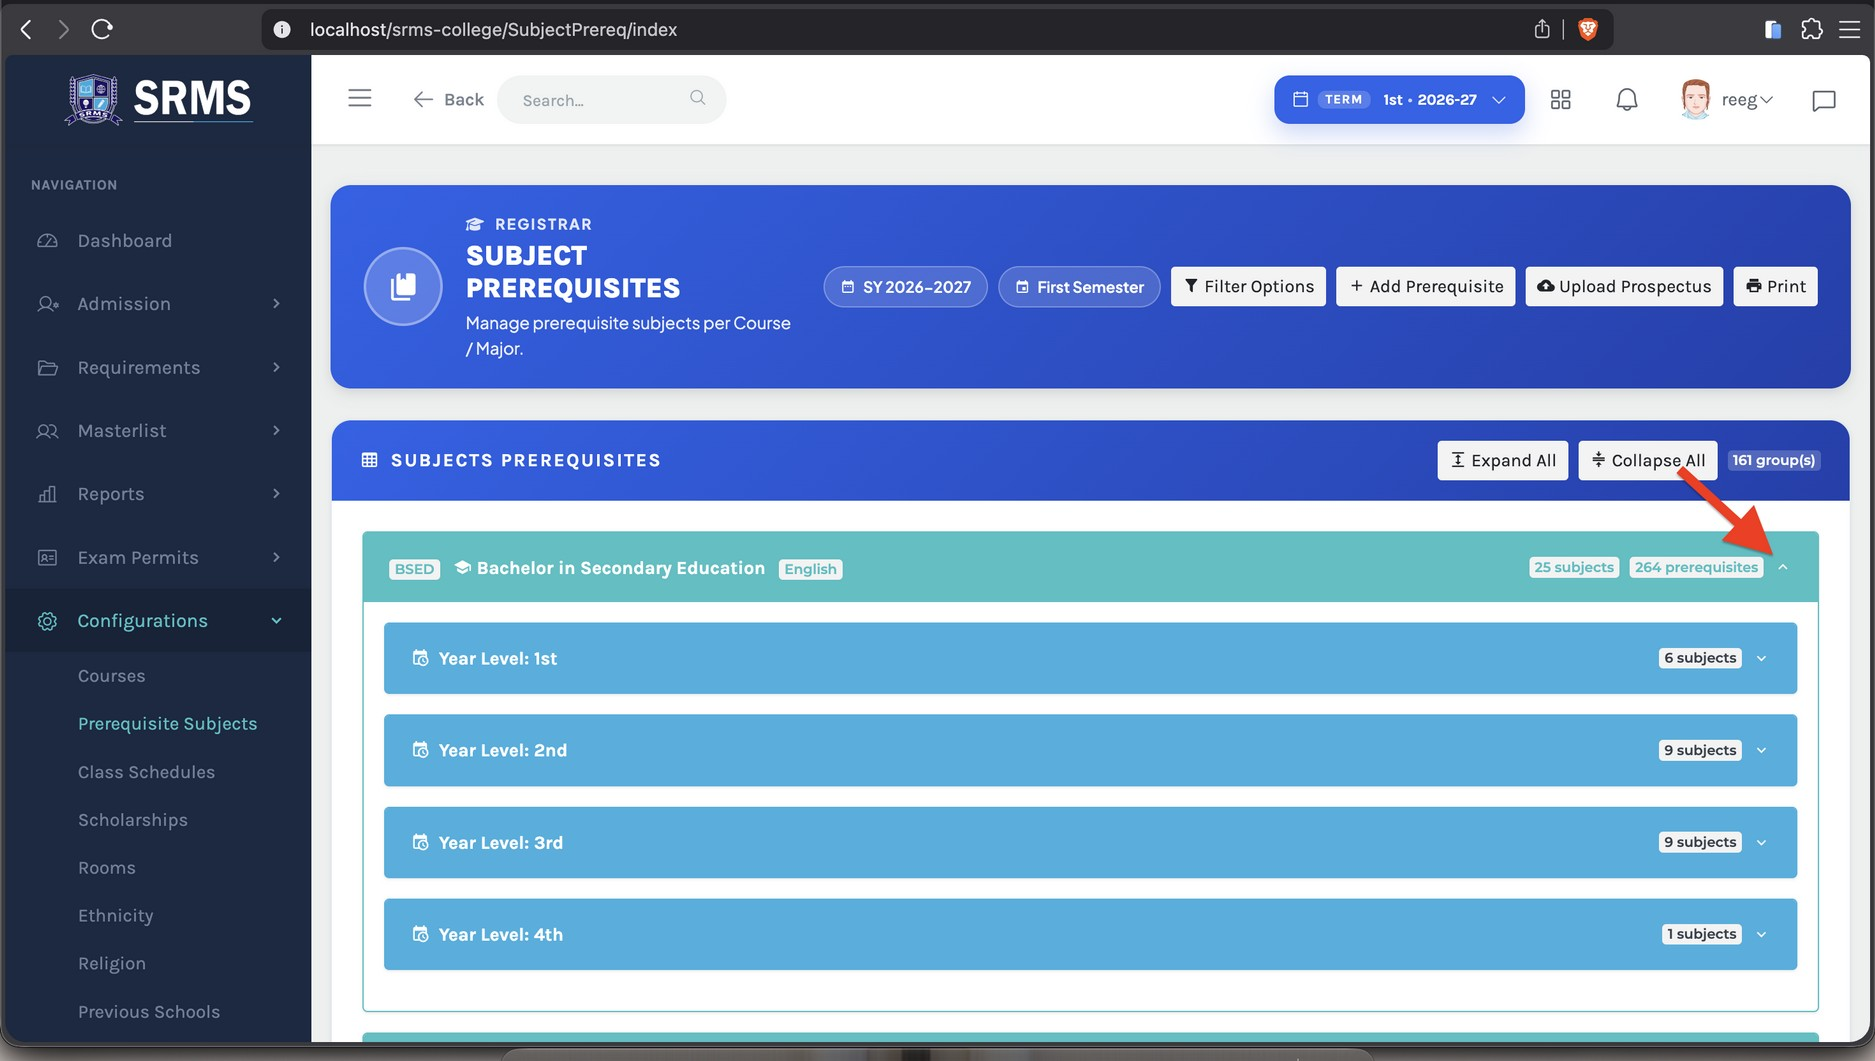The image size is (1875, 1061).
Task: Click the Dashboard gauge icon
Action: pyautogui.click(x=47, y=241)
